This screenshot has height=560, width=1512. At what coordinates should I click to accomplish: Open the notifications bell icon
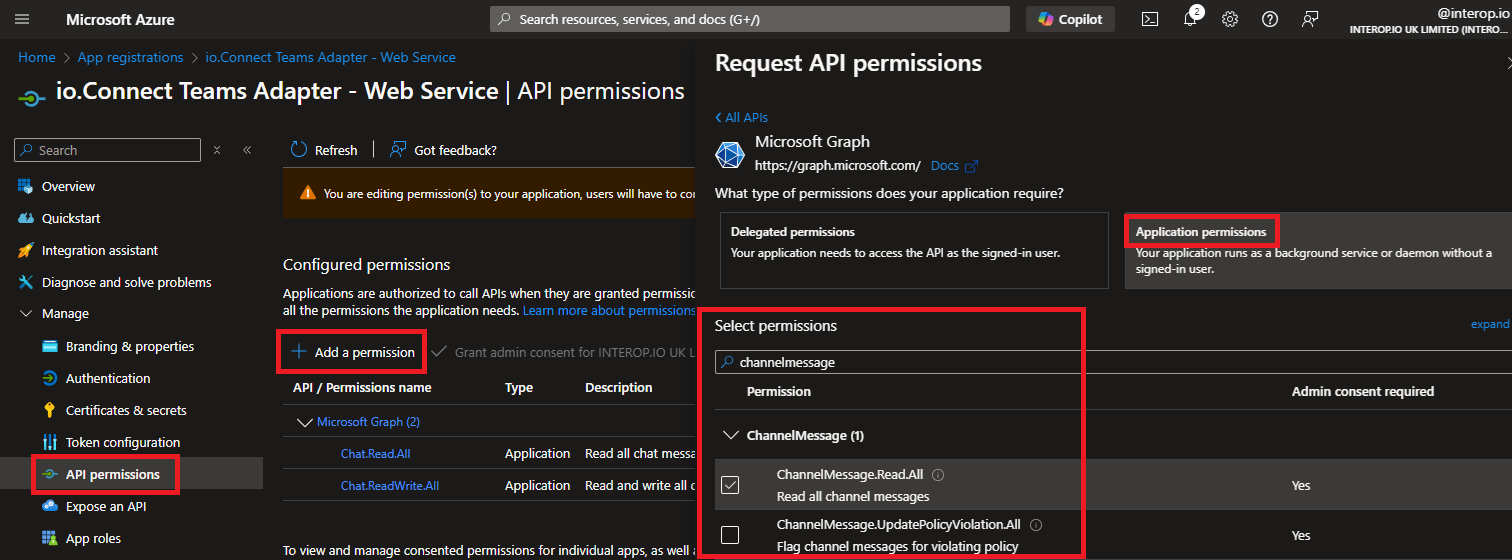point(1190,19)
